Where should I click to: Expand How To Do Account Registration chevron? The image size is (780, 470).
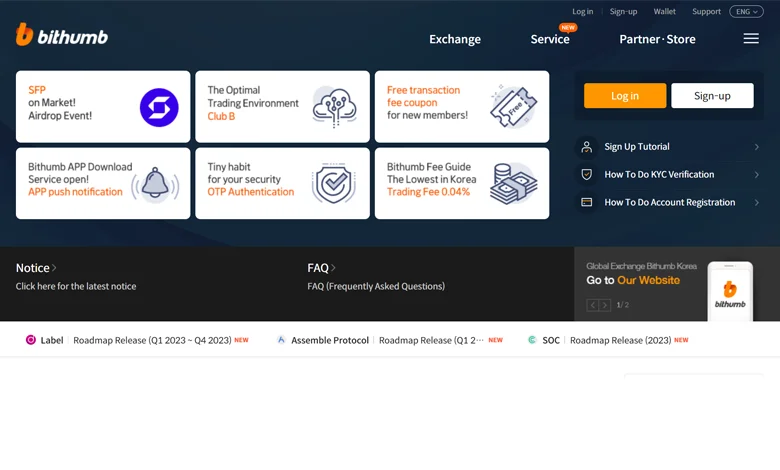pos(756,202)
